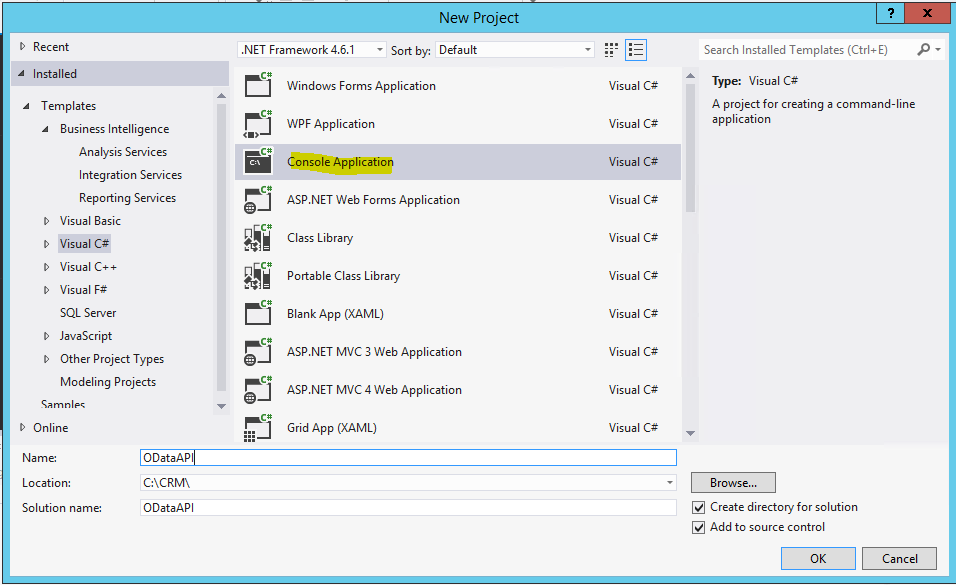Click the Solution name input field
The width and height of the screenshot is (956, 585).
click(x=408, y=508)
